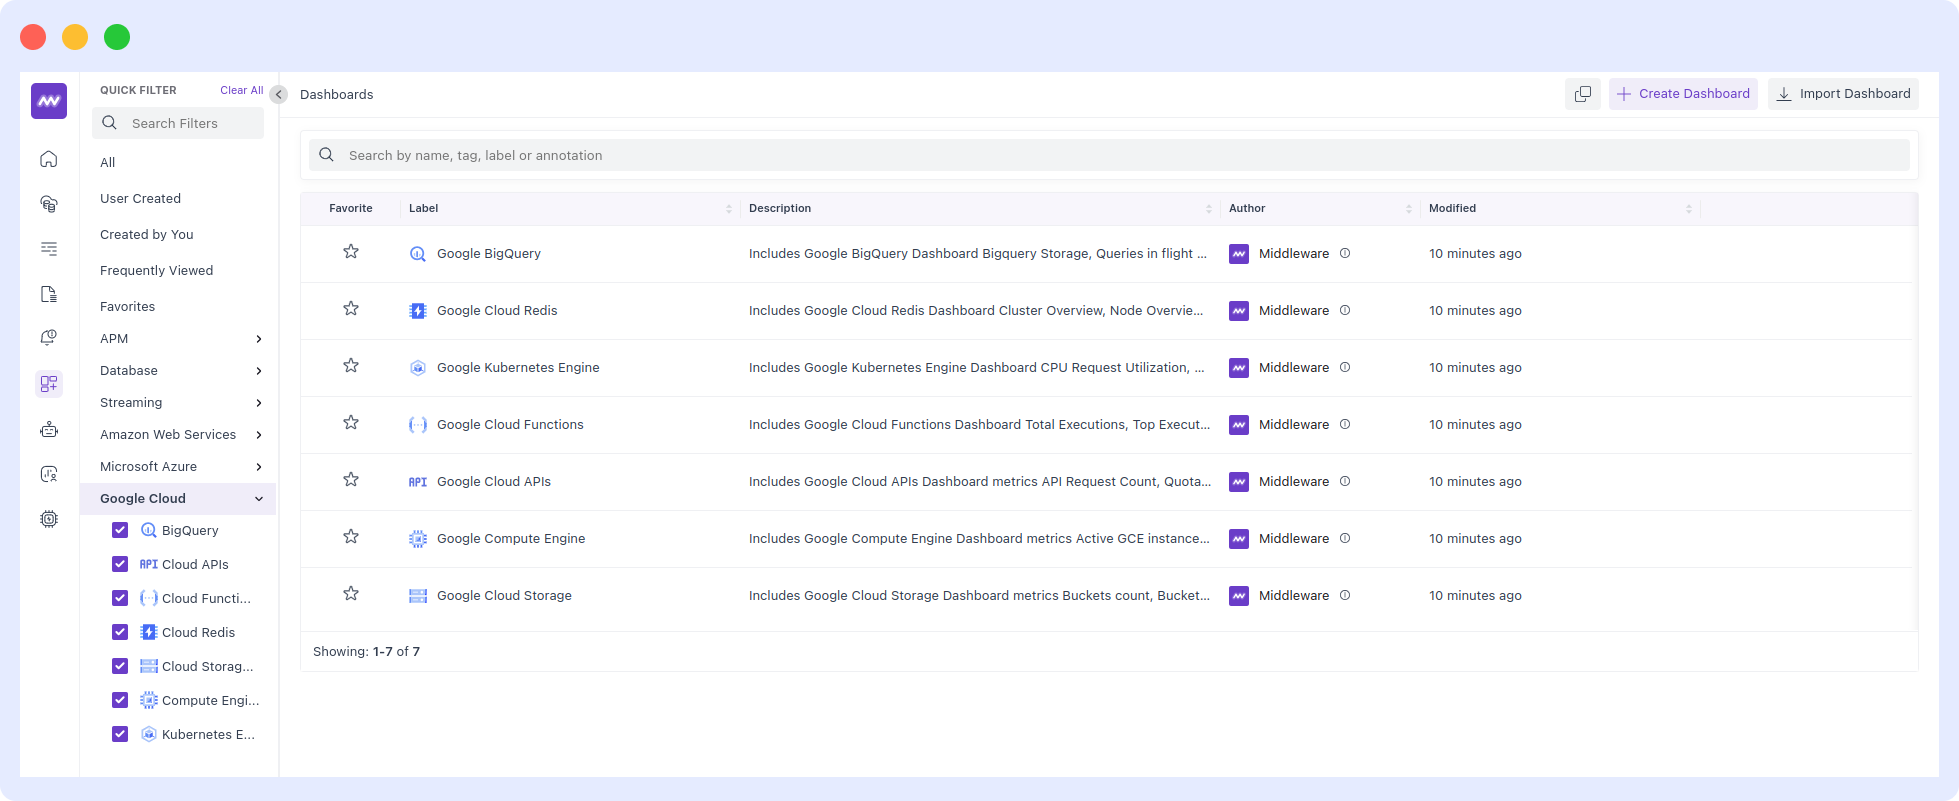Open the user monitoring icon in sidebar
Viewport: 1959px width, 801px height.
click(x=49, y=474)
